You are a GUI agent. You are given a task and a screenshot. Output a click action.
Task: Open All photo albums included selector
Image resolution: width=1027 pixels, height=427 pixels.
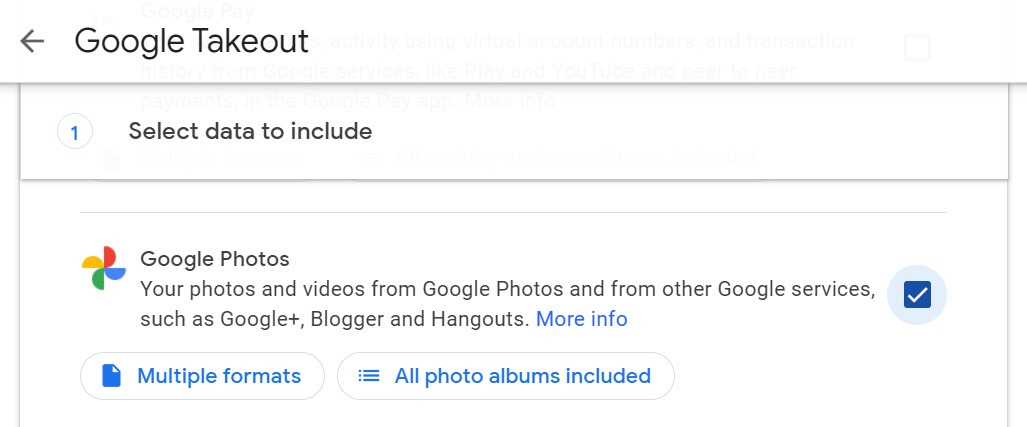(506, 376)
